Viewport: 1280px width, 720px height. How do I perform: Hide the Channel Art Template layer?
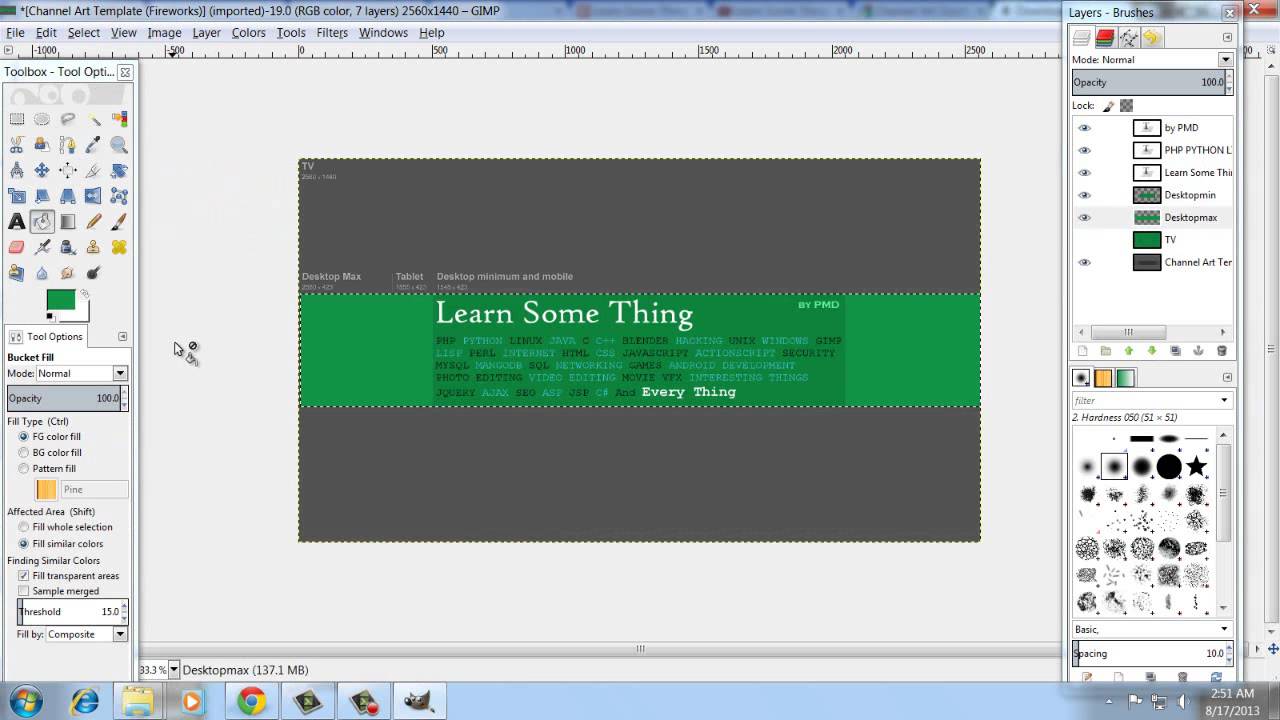pos(1084,262)
